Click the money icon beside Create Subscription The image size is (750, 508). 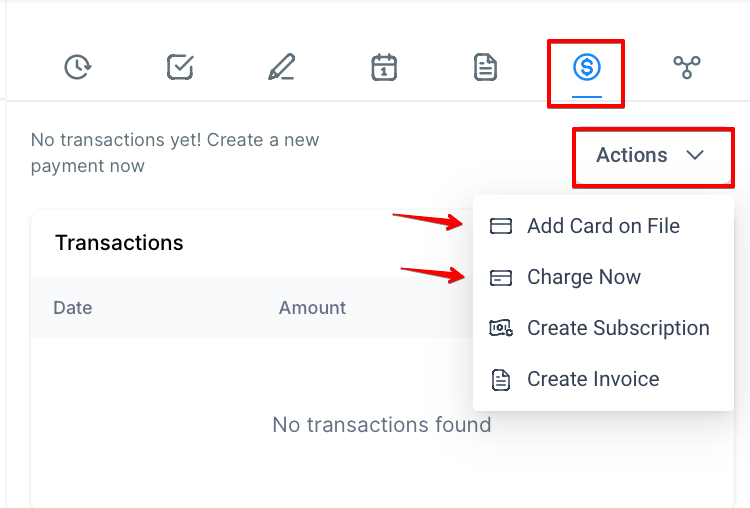[501, 328]
